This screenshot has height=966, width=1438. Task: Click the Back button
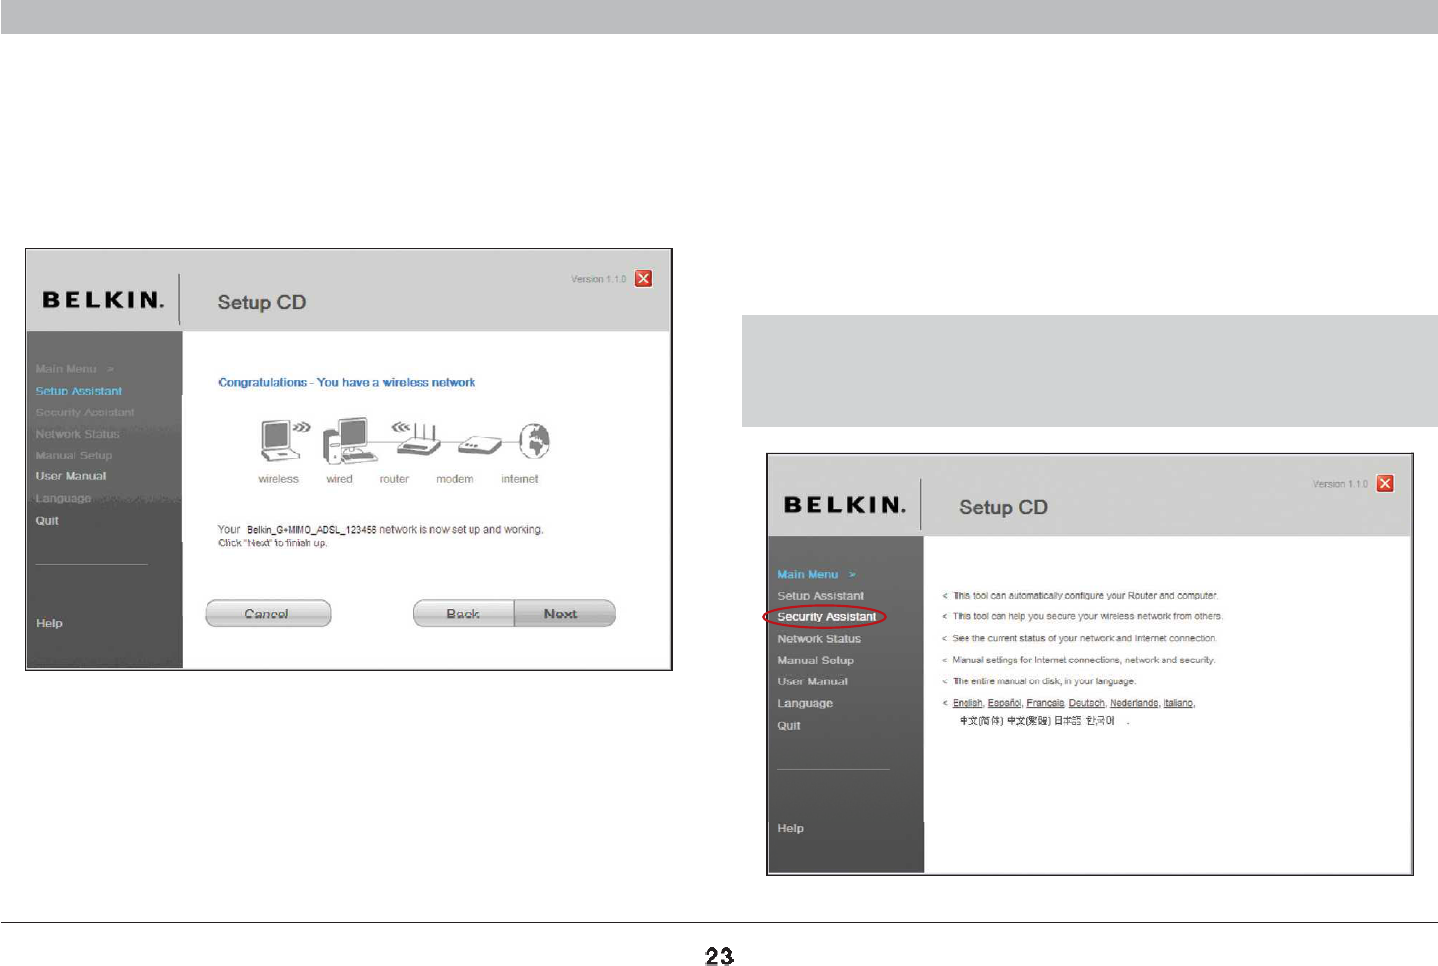[x=463, y=613]
